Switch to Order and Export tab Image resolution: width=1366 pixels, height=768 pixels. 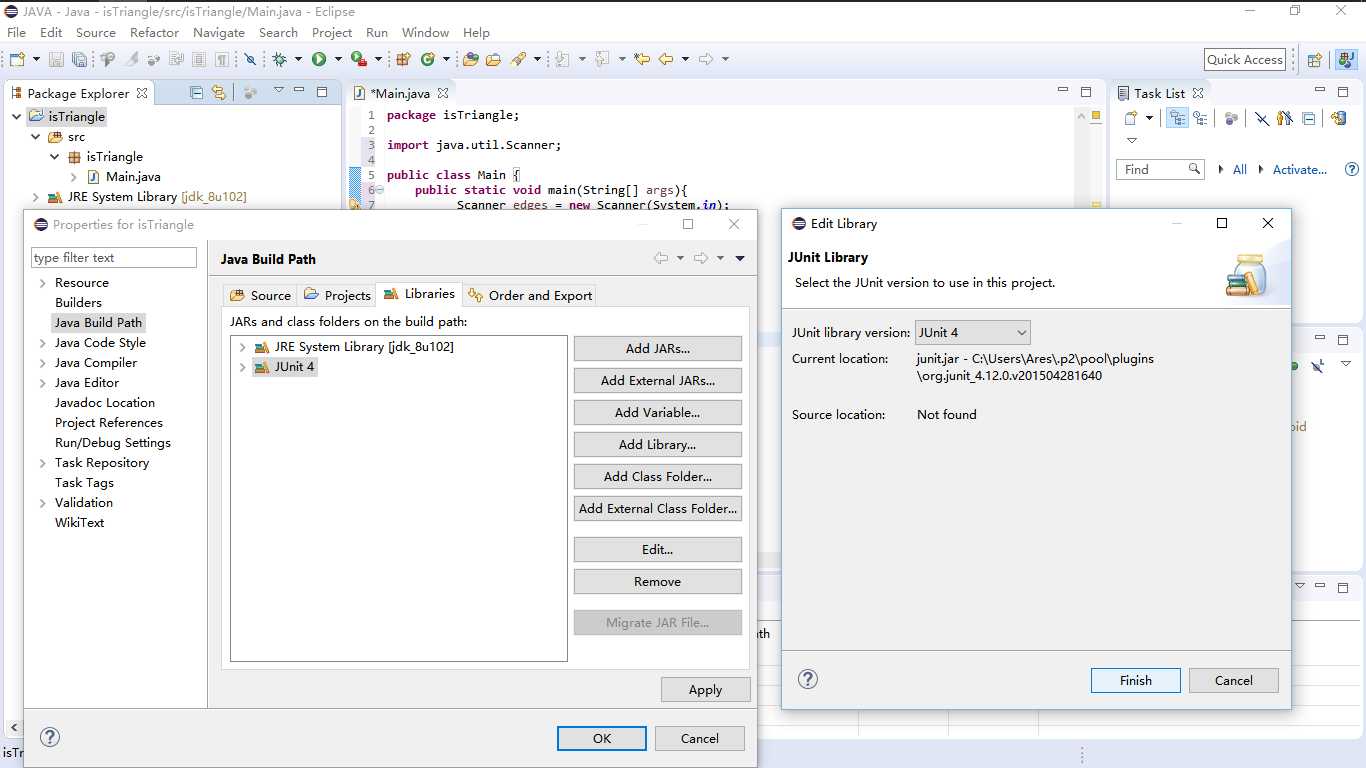click(x=529, y=295)
